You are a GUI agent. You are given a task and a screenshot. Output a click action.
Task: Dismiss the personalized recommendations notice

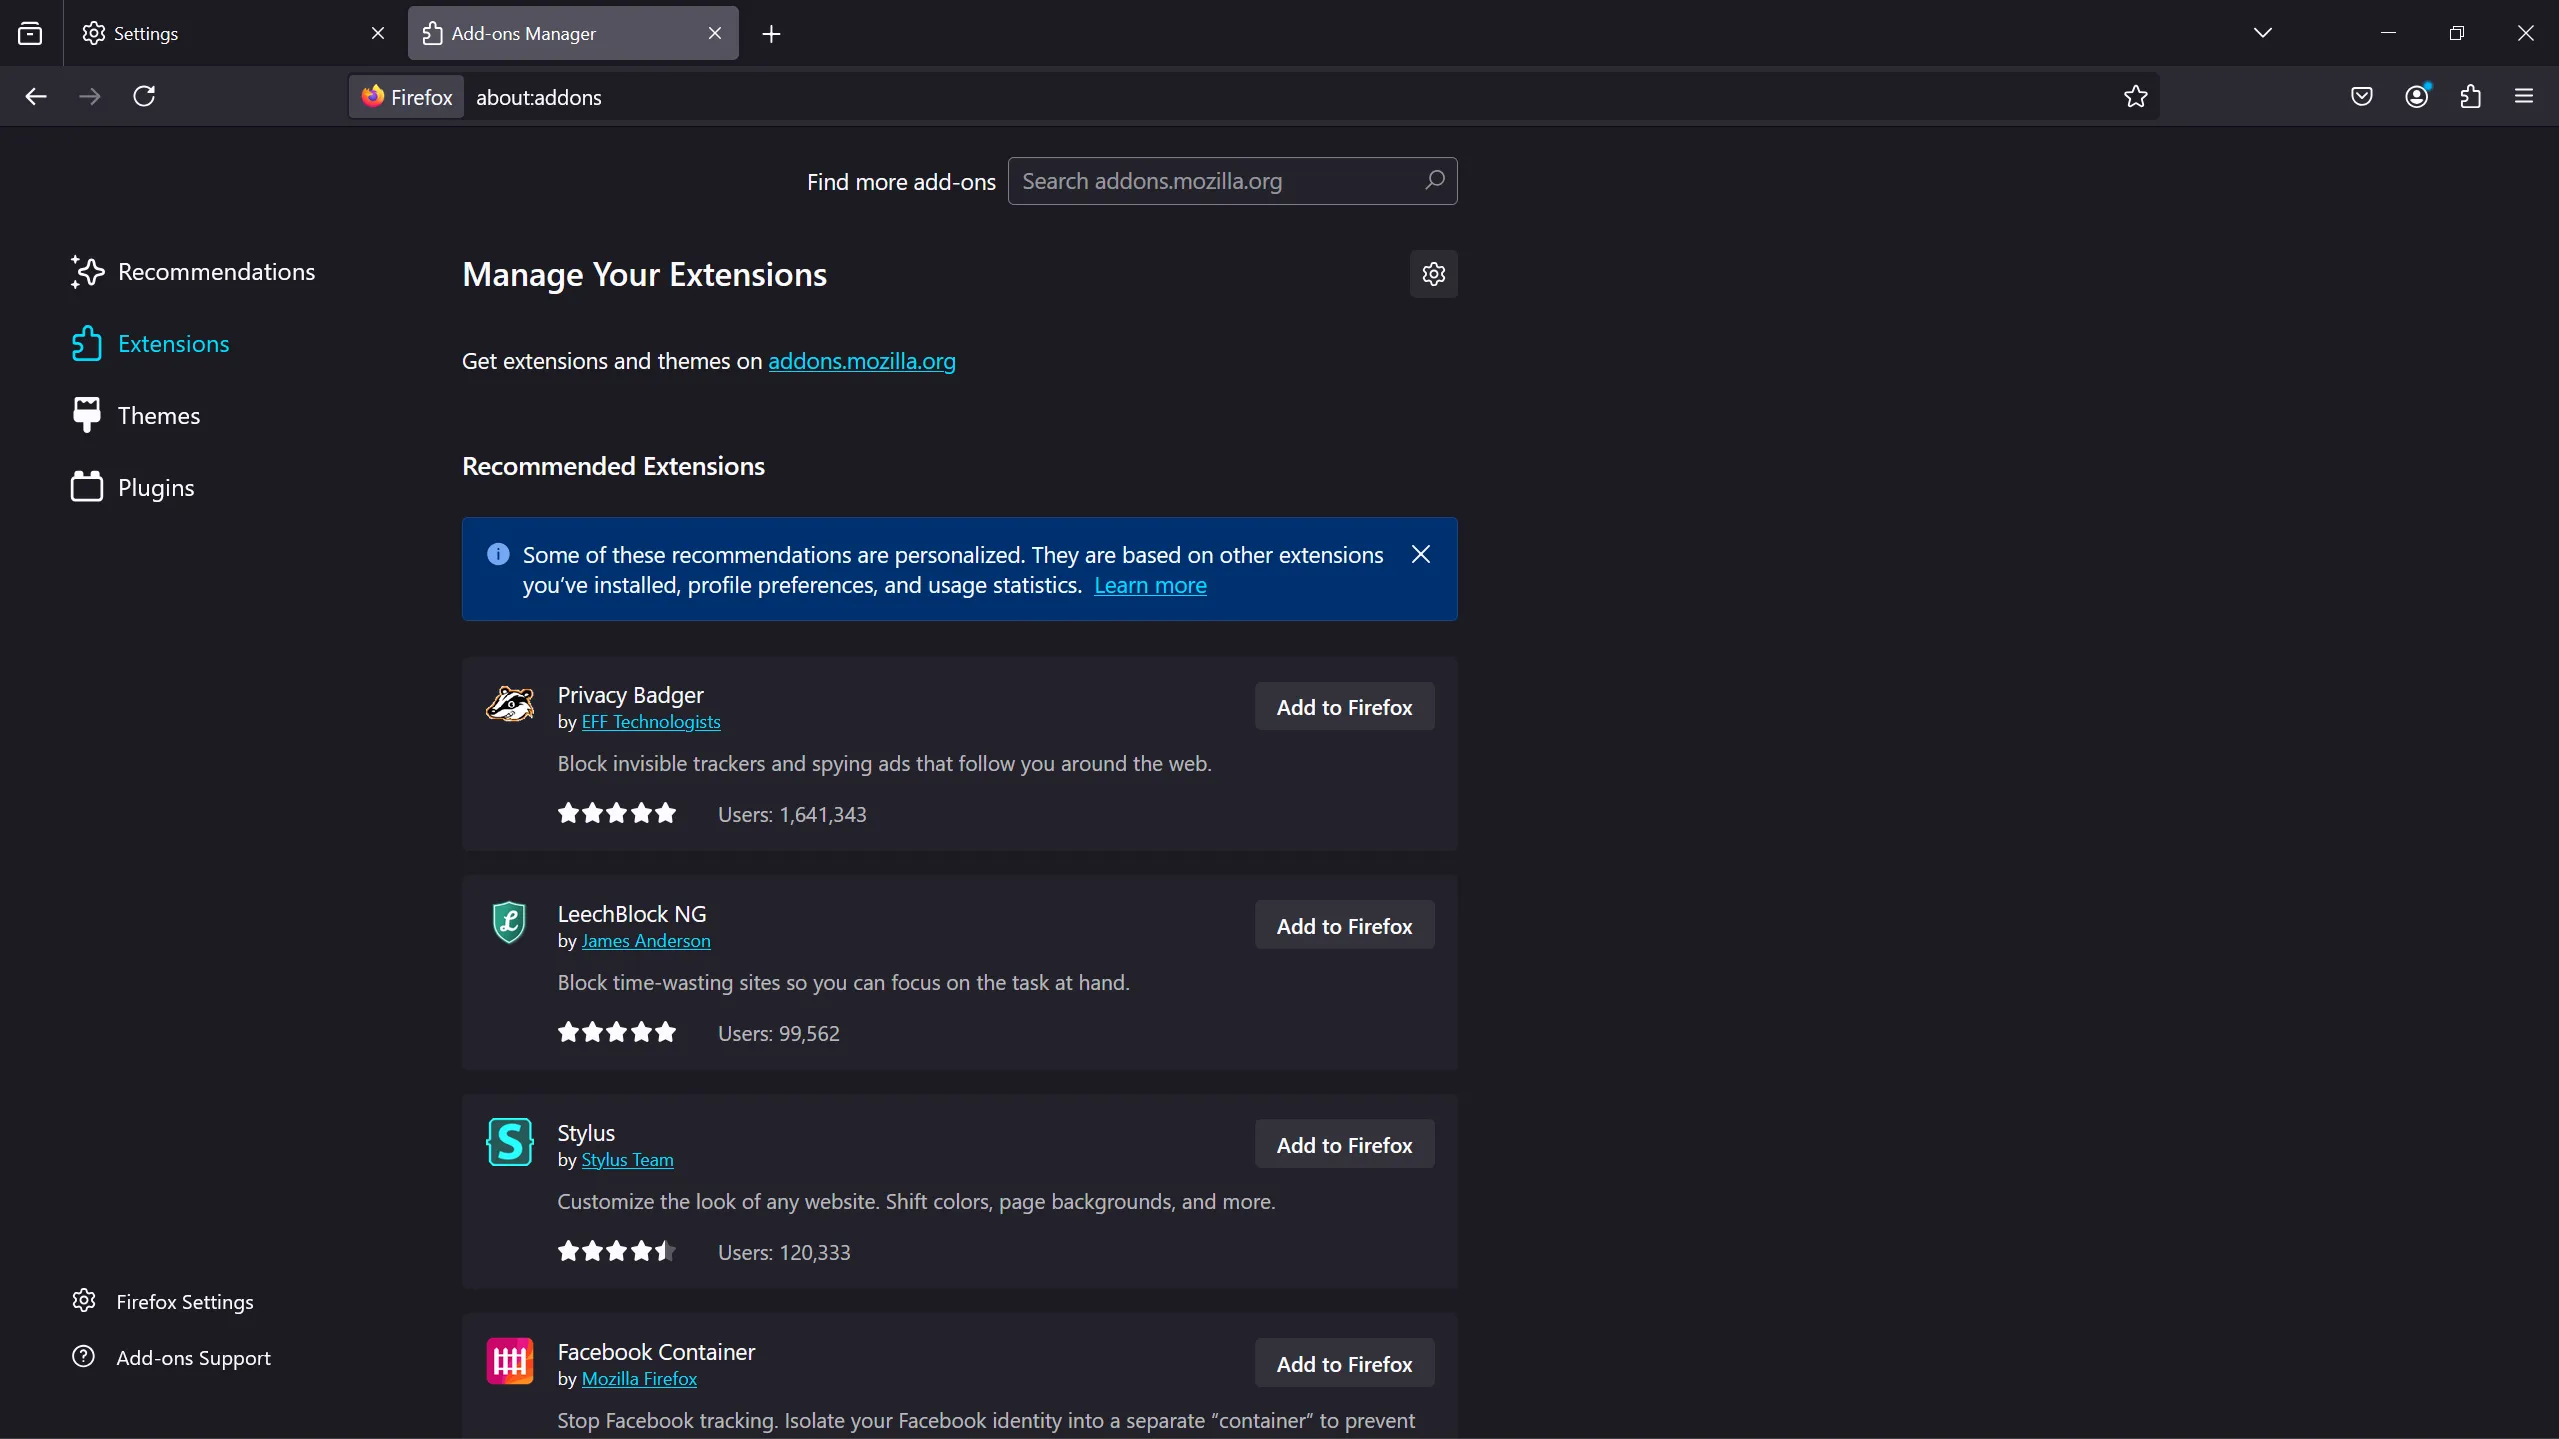pyautogui.click(x=1421, y=554)
